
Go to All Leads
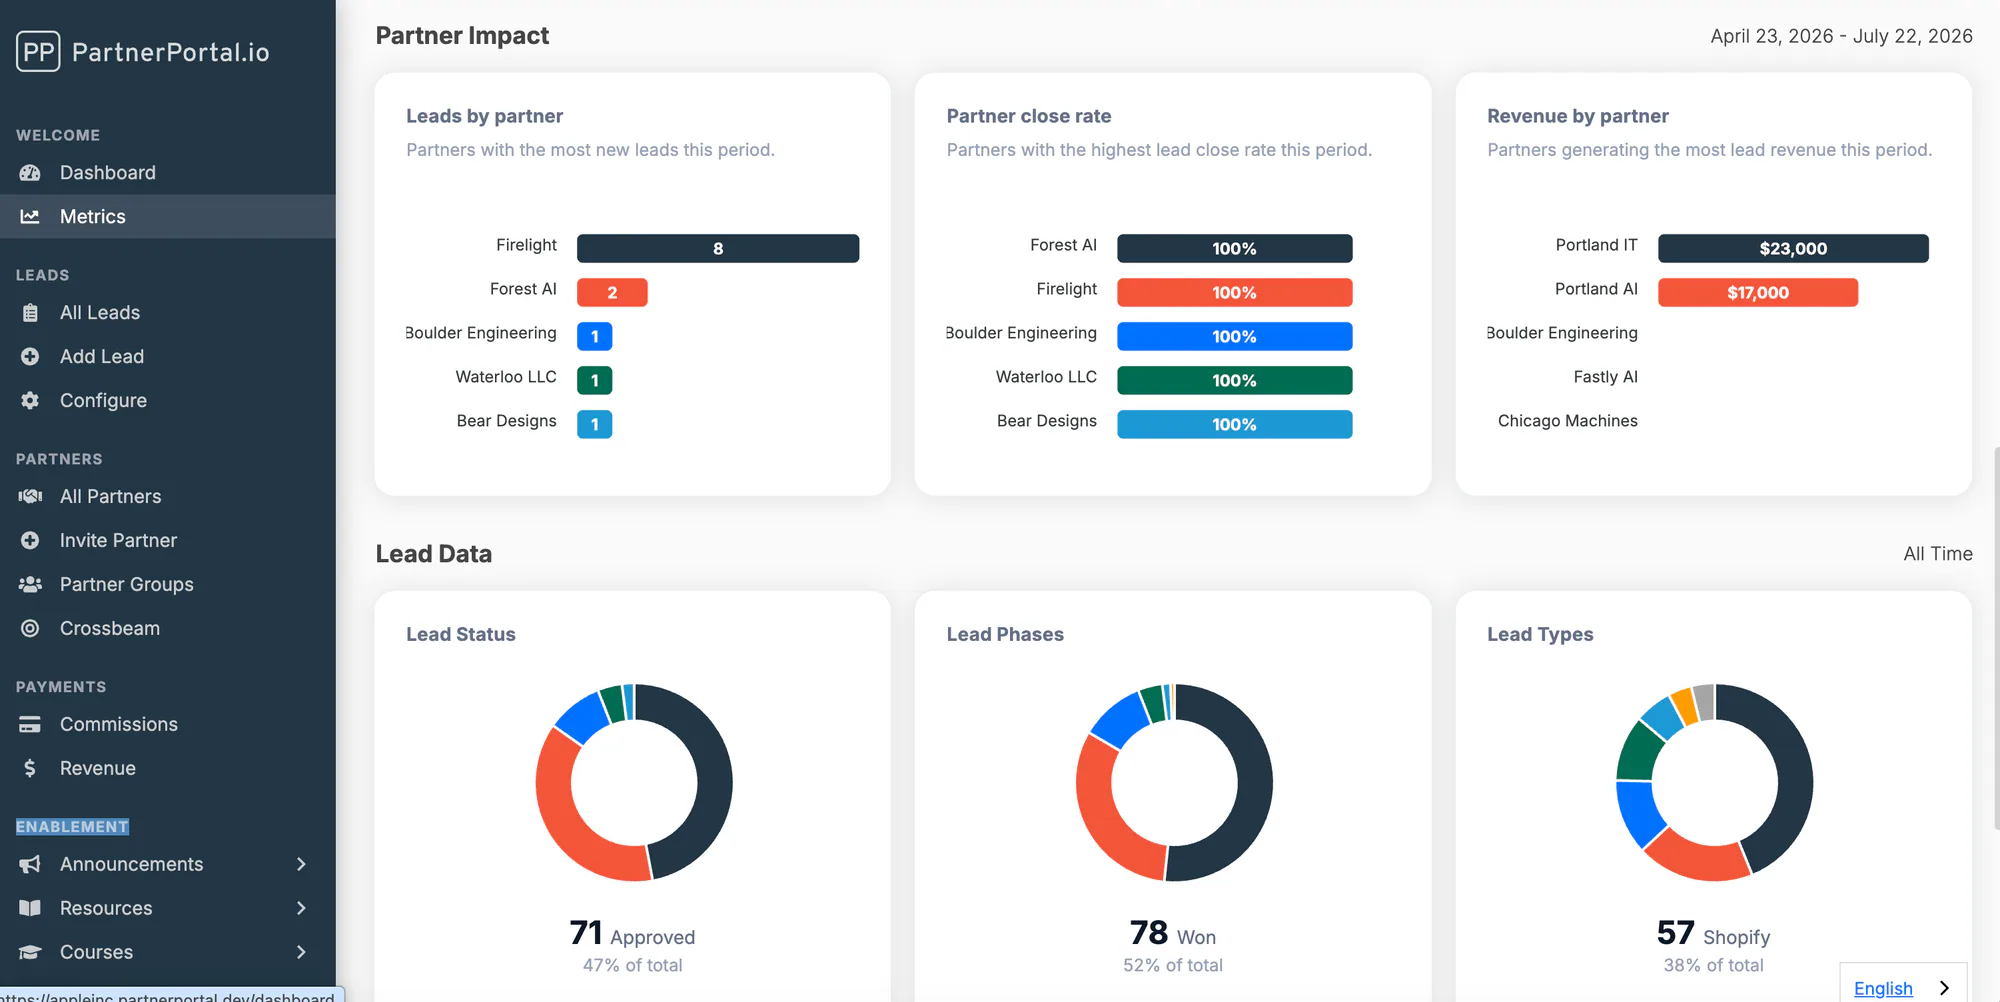(x=168, y=313)
